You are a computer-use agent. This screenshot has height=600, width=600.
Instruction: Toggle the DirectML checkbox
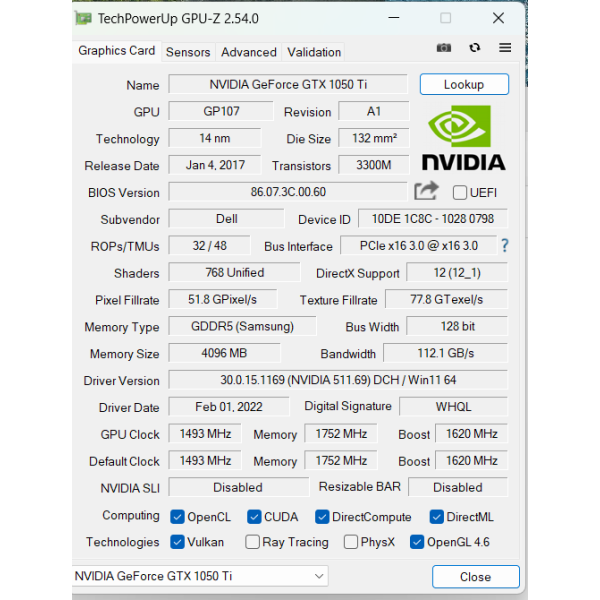pyautogui.click(x=436, y=517)
